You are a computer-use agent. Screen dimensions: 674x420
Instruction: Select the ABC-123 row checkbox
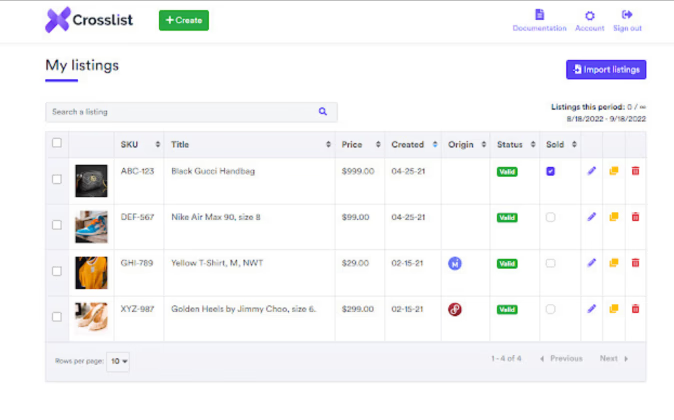pyautogui.click(x=57, y=179)
